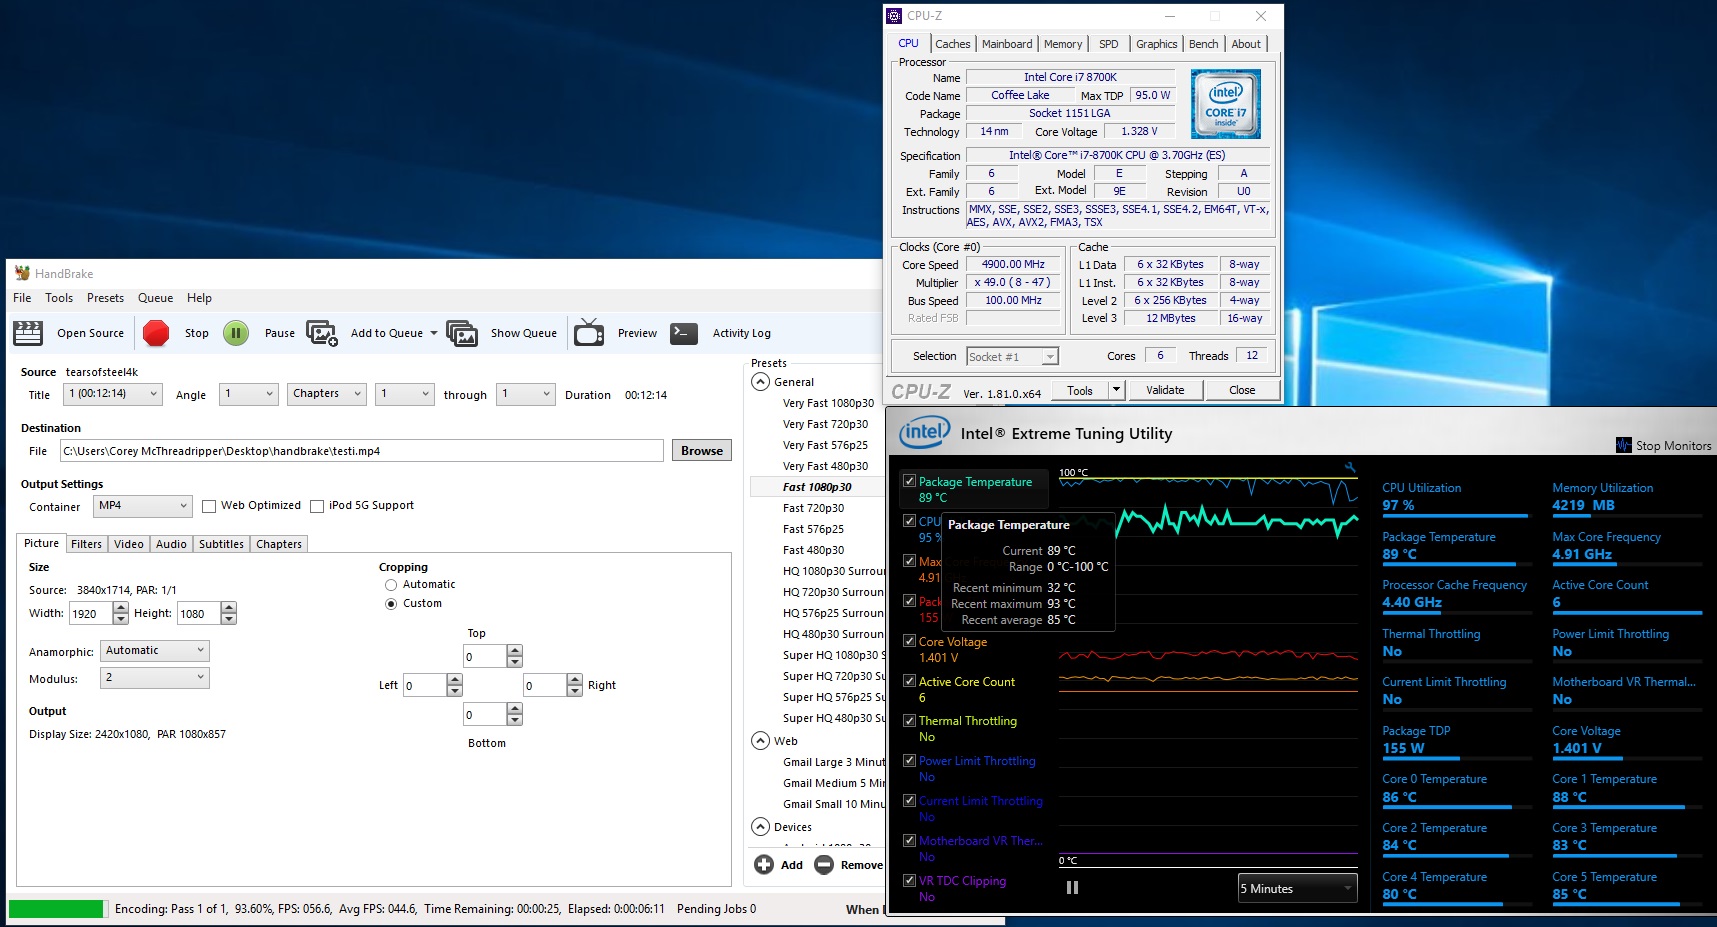The height and width of the screenshot is (927, 1717).
Task: Click the graph wrench settings icon in XTU
Action: click(x=1350, y=467)
